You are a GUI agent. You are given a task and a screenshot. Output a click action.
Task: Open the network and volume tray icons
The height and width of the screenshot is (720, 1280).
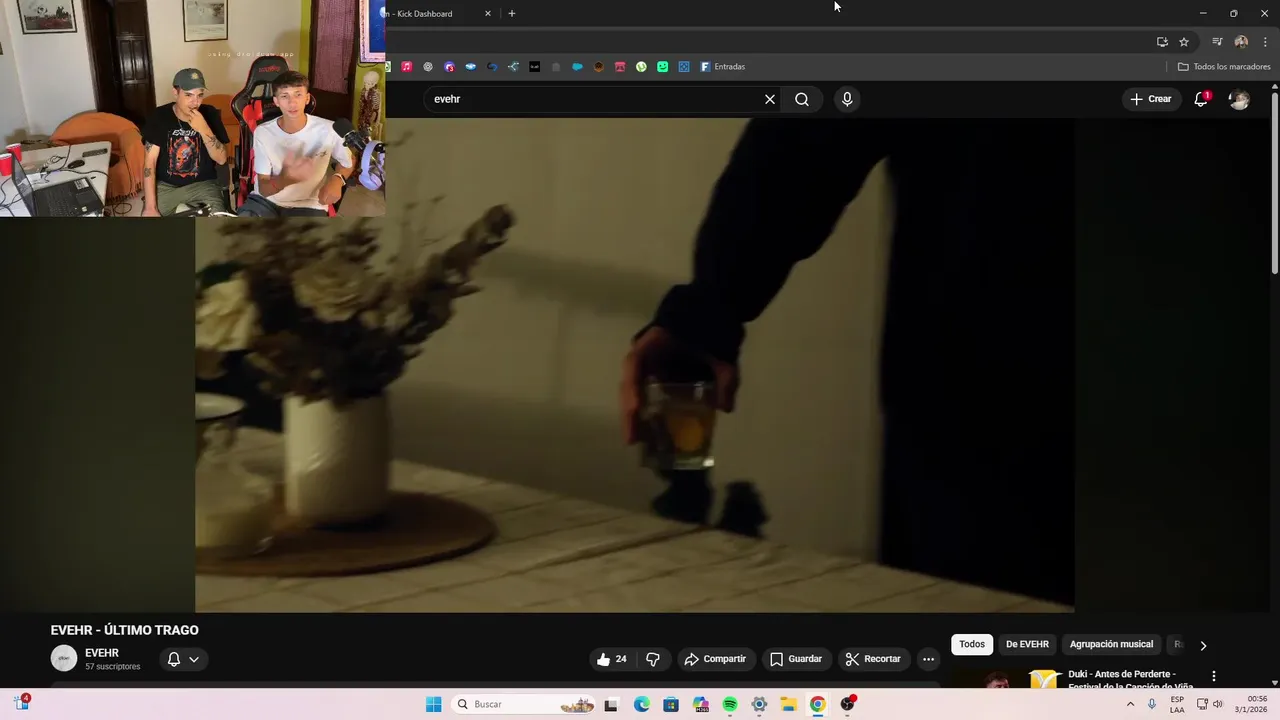(1209, 704)
